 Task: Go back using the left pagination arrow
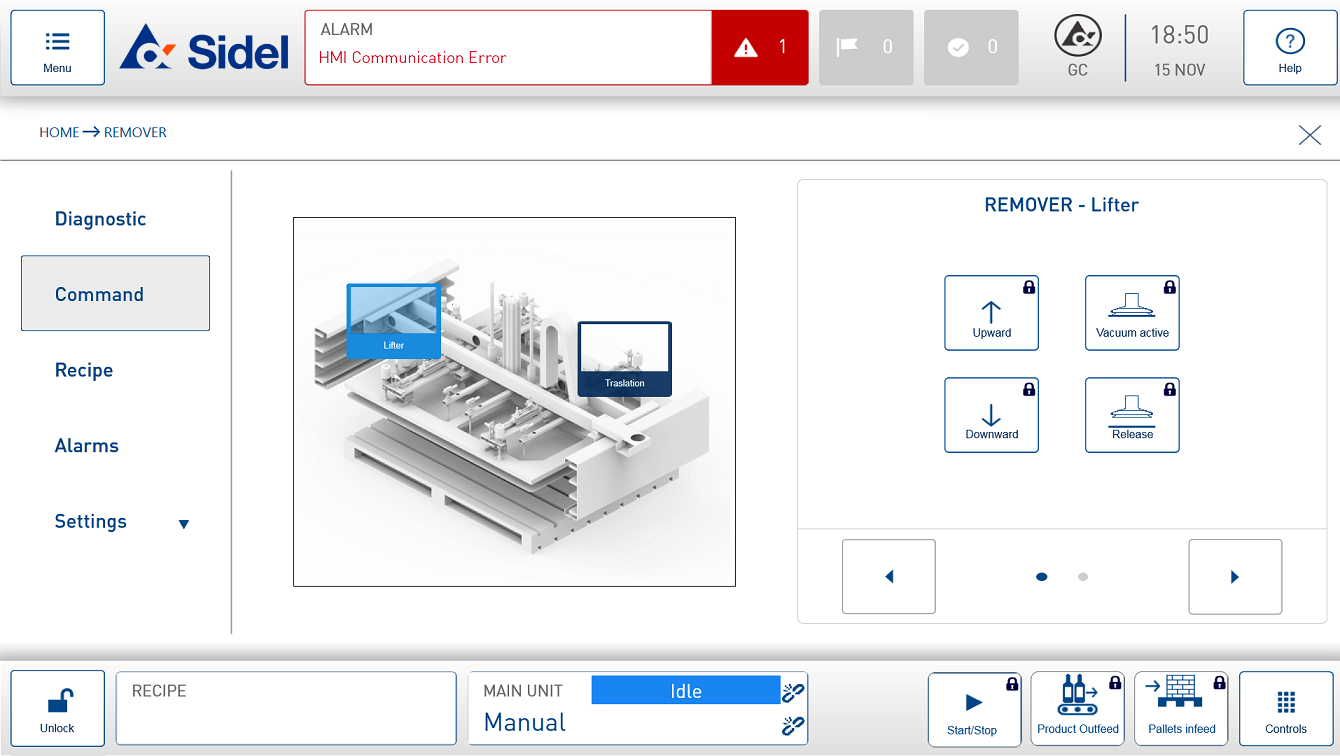[888, 576]
